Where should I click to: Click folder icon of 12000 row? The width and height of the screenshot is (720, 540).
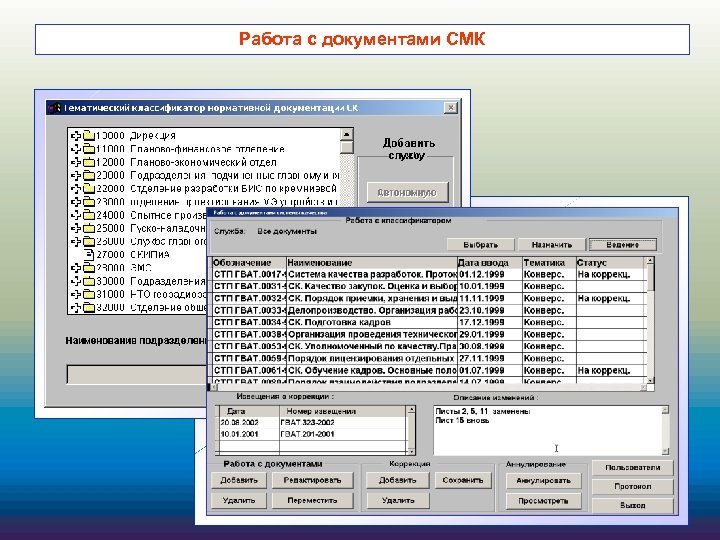click(x=89, y=163)
